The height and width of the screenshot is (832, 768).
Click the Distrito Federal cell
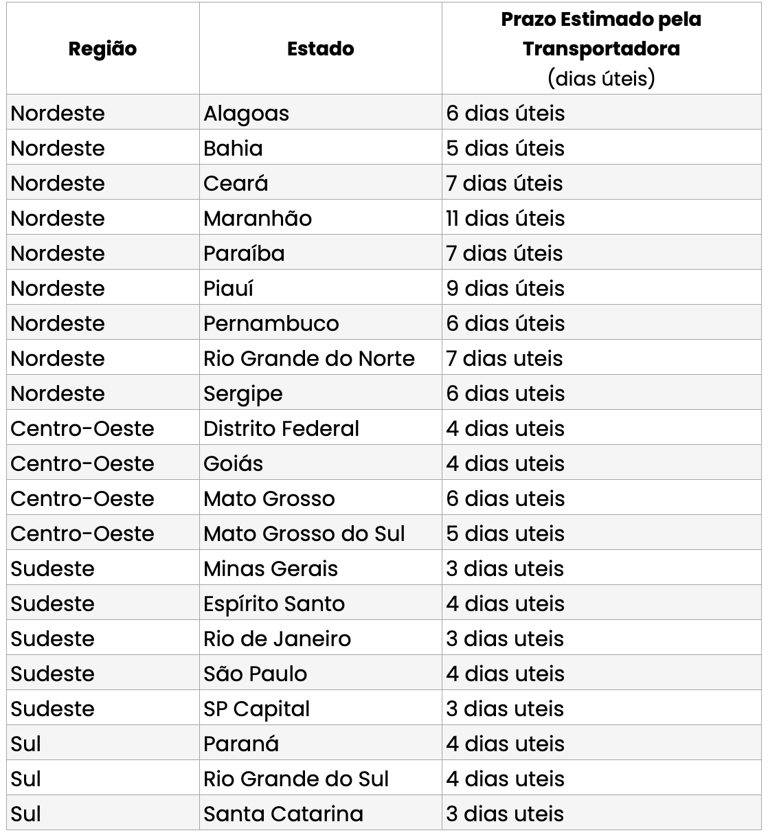281,429
